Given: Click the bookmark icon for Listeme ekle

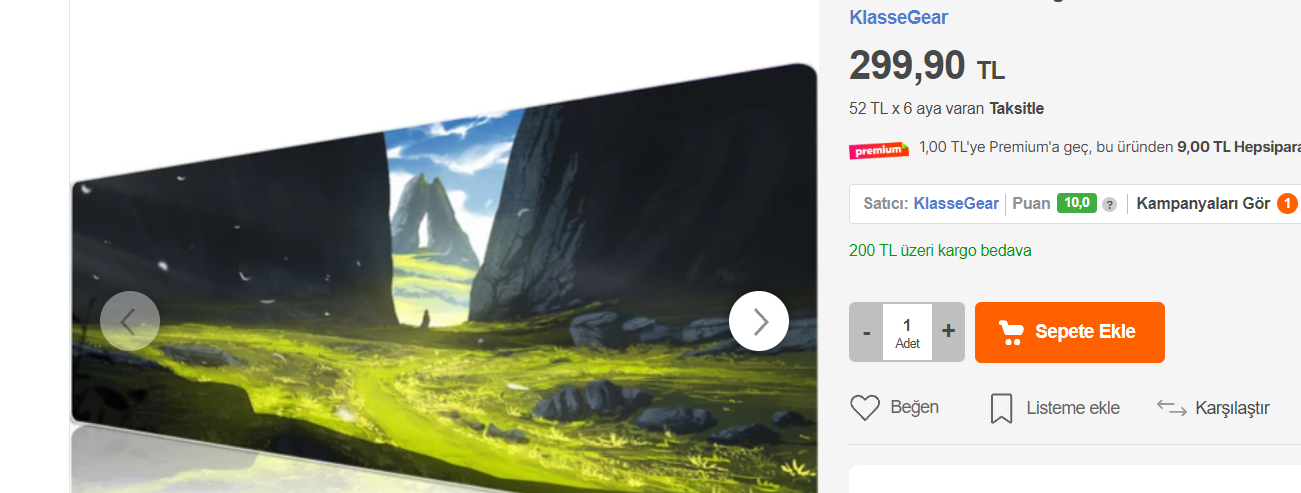Looking at the screenshot, I should click(1001, 408).
